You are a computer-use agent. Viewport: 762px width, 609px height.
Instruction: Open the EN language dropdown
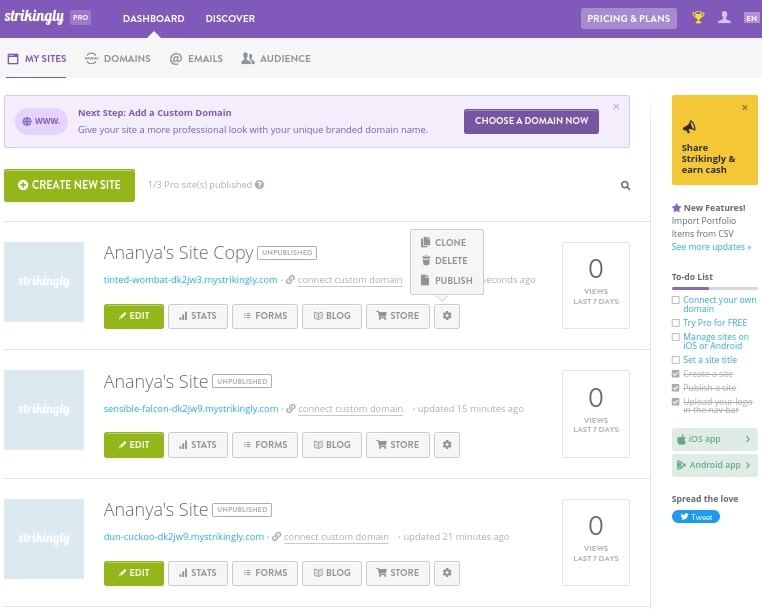pos(751,18)
